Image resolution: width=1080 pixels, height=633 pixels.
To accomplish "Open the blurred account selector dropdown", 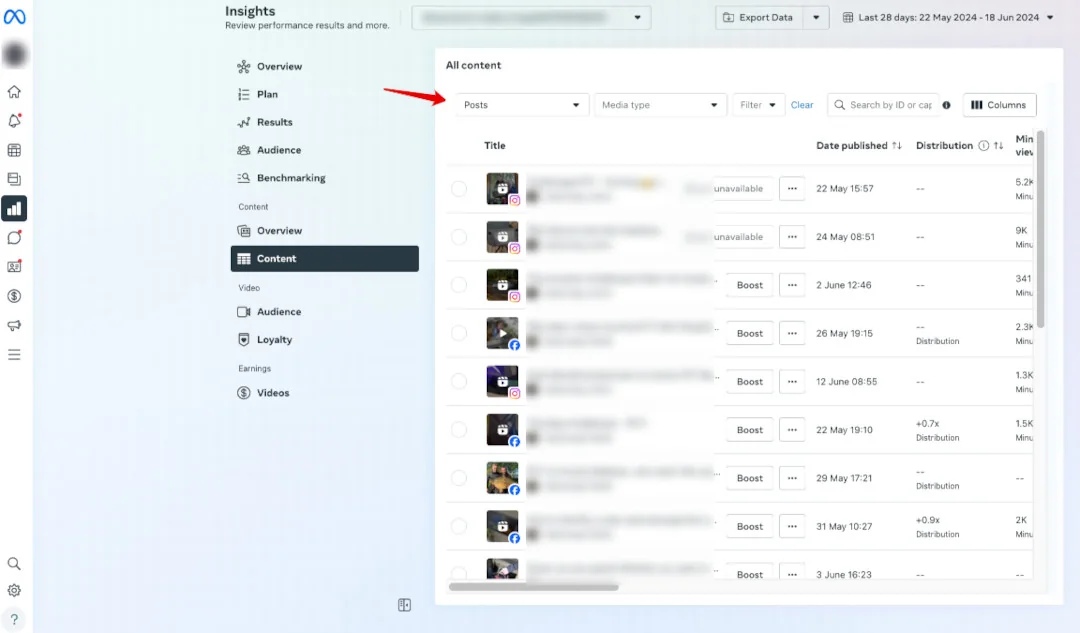I will tap(531, 17).
